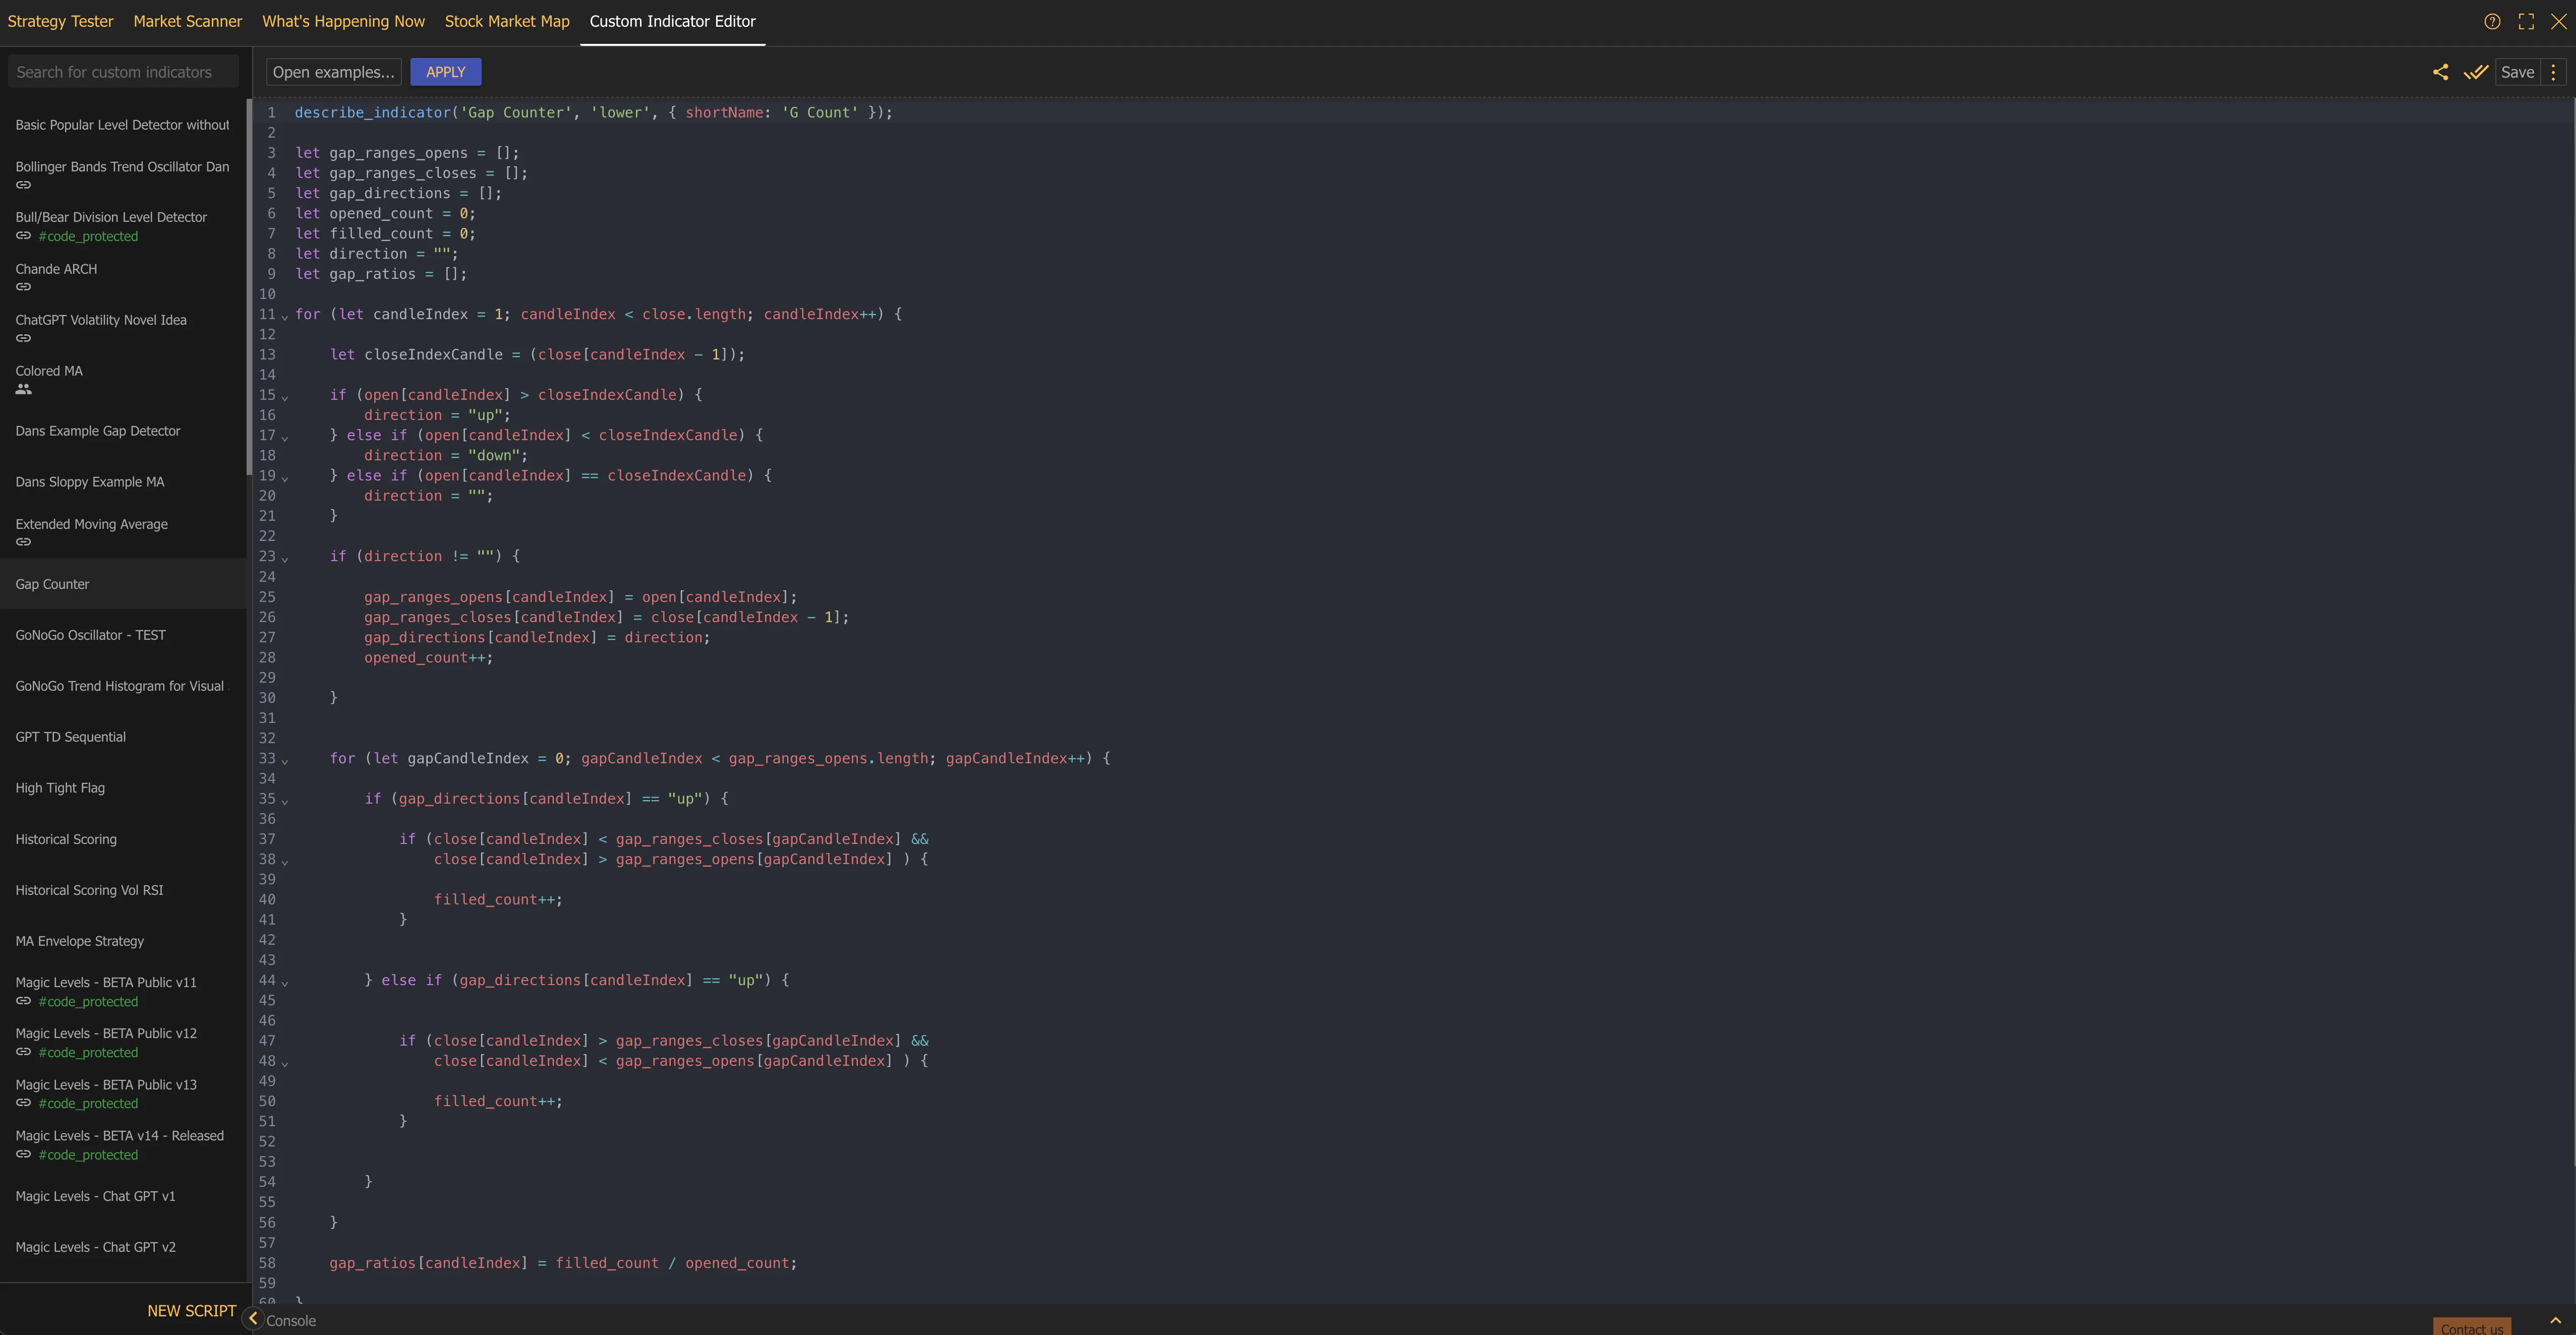Expand console with bottom-right up arrow
This screenshot has width=2576, height=1335.
(2555, 1320)
